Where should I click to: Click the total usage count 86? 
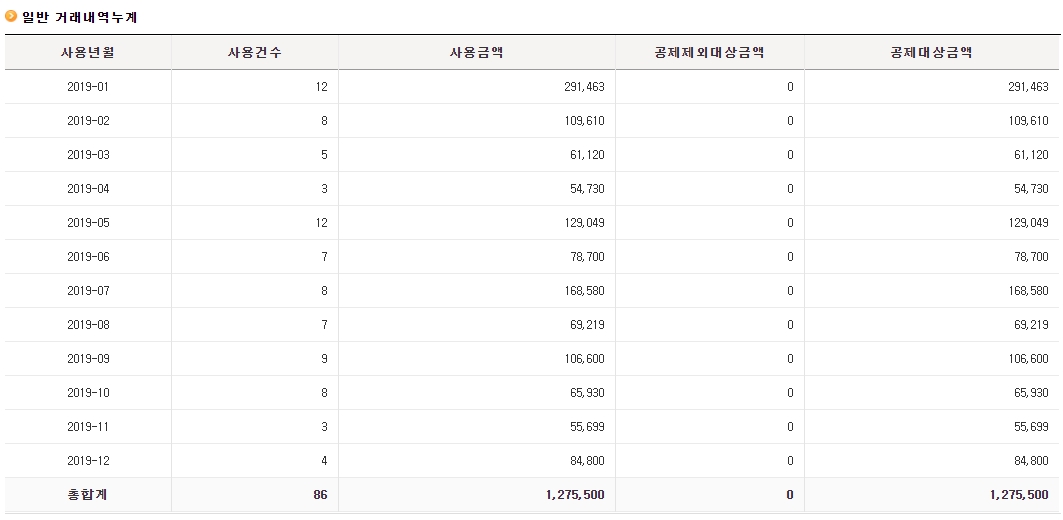[320, 495]
